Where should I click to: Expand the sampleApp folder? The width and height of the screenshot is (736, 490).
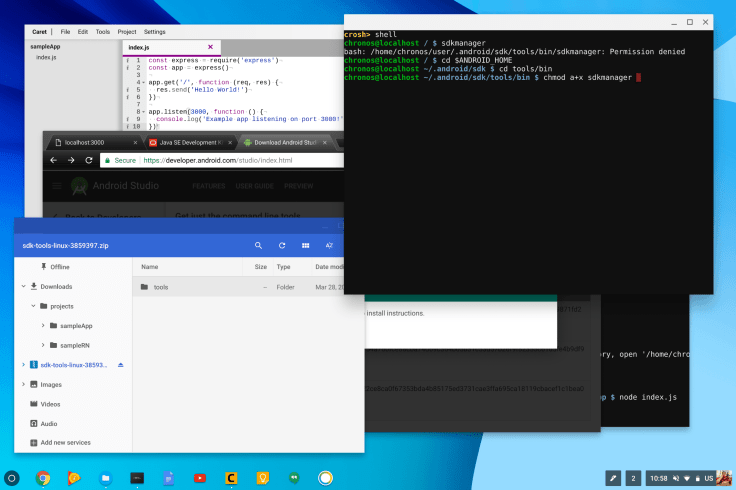(x=42, y=326)
